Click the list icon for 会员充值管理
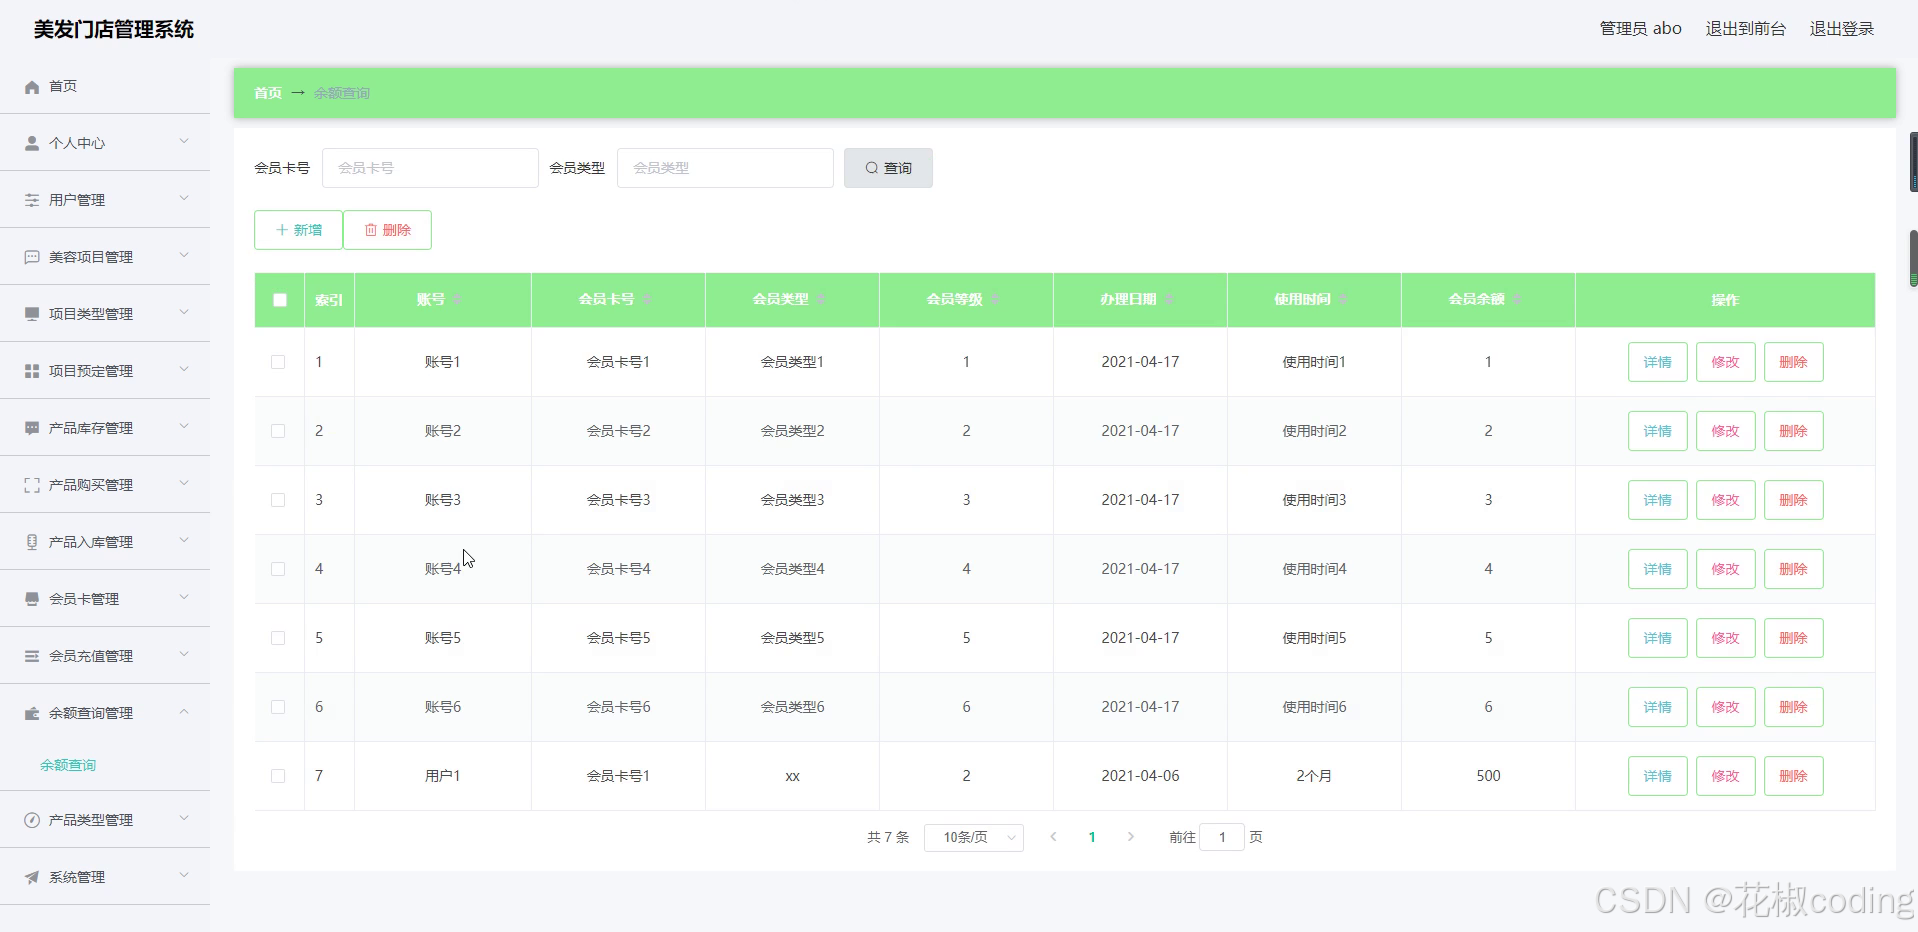Viewport: 1918px width, 932px height. tap(32, 656)
